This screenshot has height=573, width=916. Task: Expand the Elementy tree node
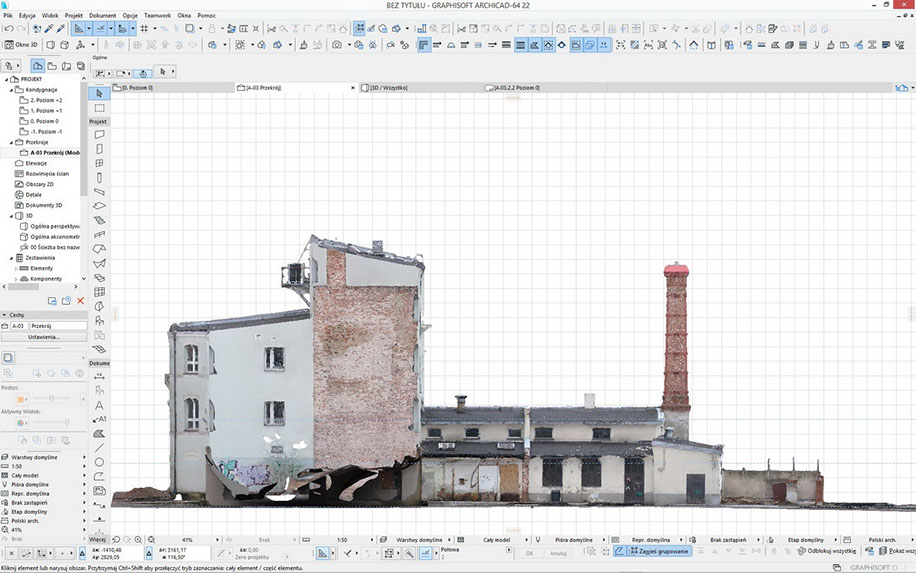click(x=15, y=268)
